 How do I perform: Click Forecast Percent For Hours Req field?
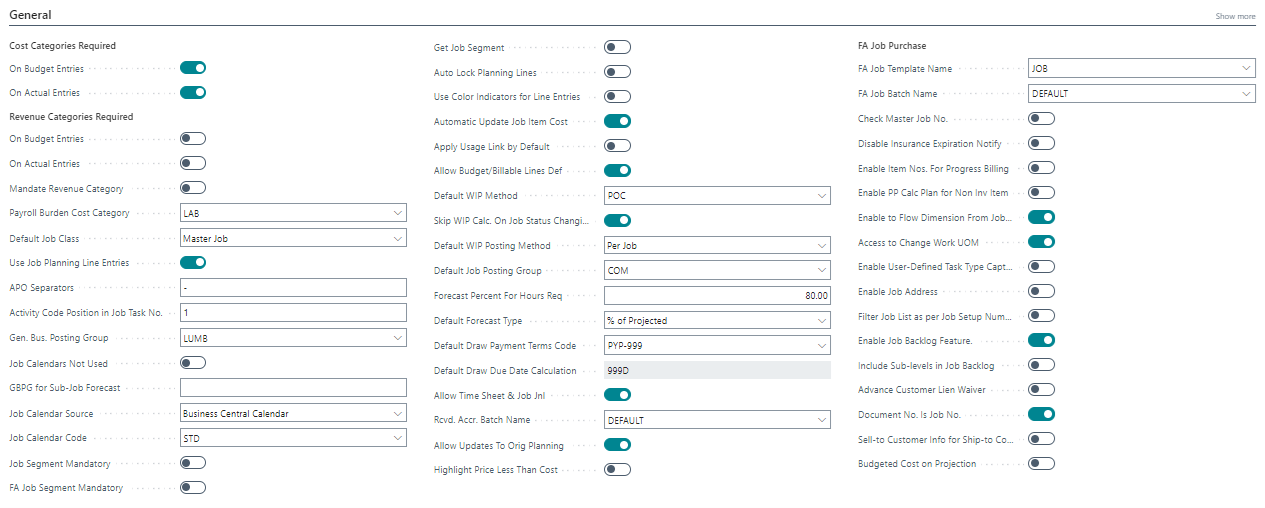click(717, 296)
